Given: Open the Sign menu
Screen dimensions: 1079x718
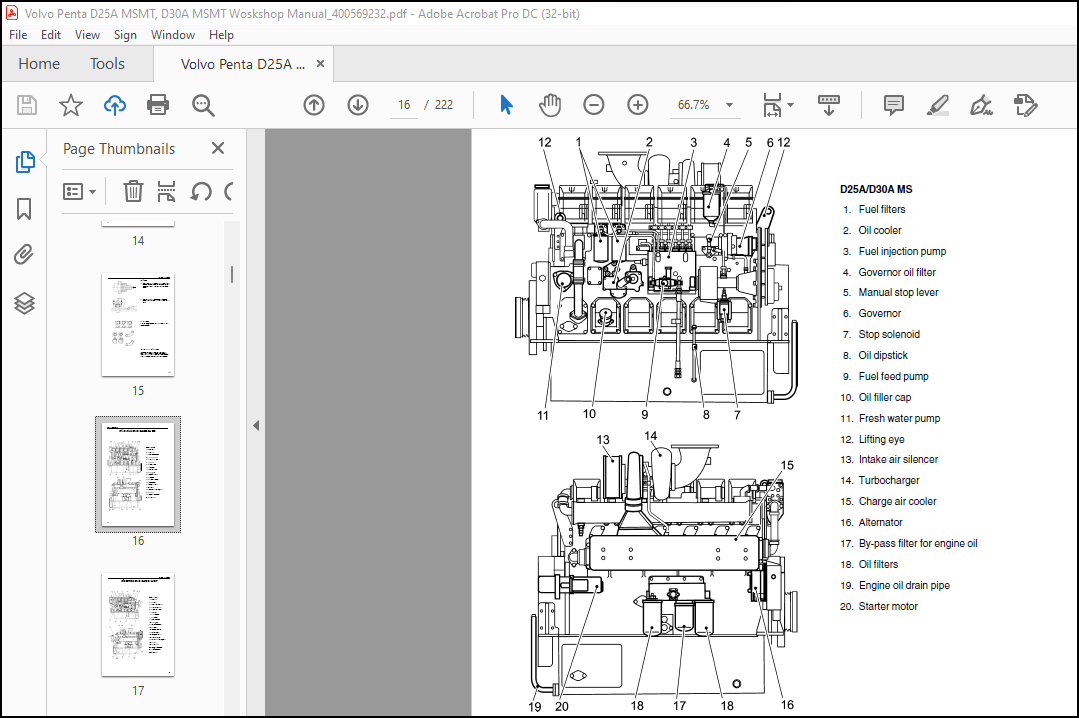Looking at the screenshot, I should [x=125, y=34].
